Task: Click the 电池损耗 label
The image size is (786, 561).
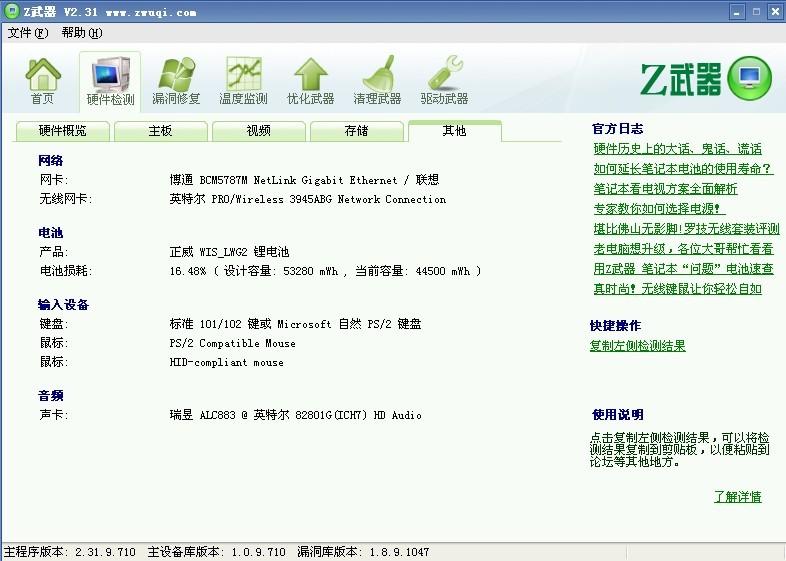Action: [x=66, y=271]
